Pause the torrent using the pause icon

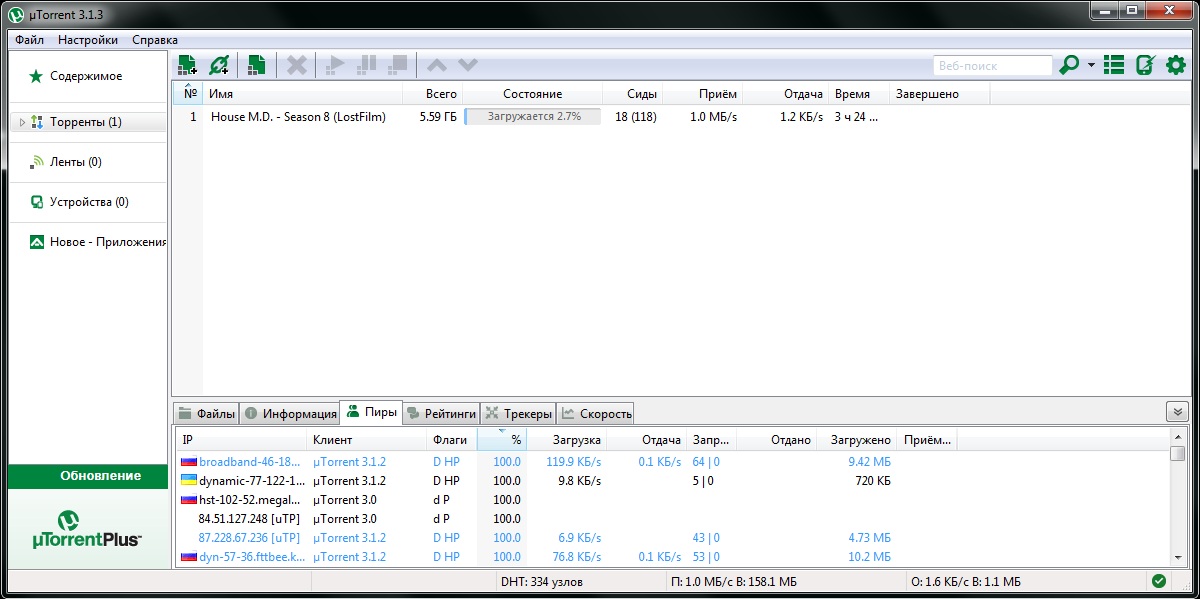pos(367,65)
